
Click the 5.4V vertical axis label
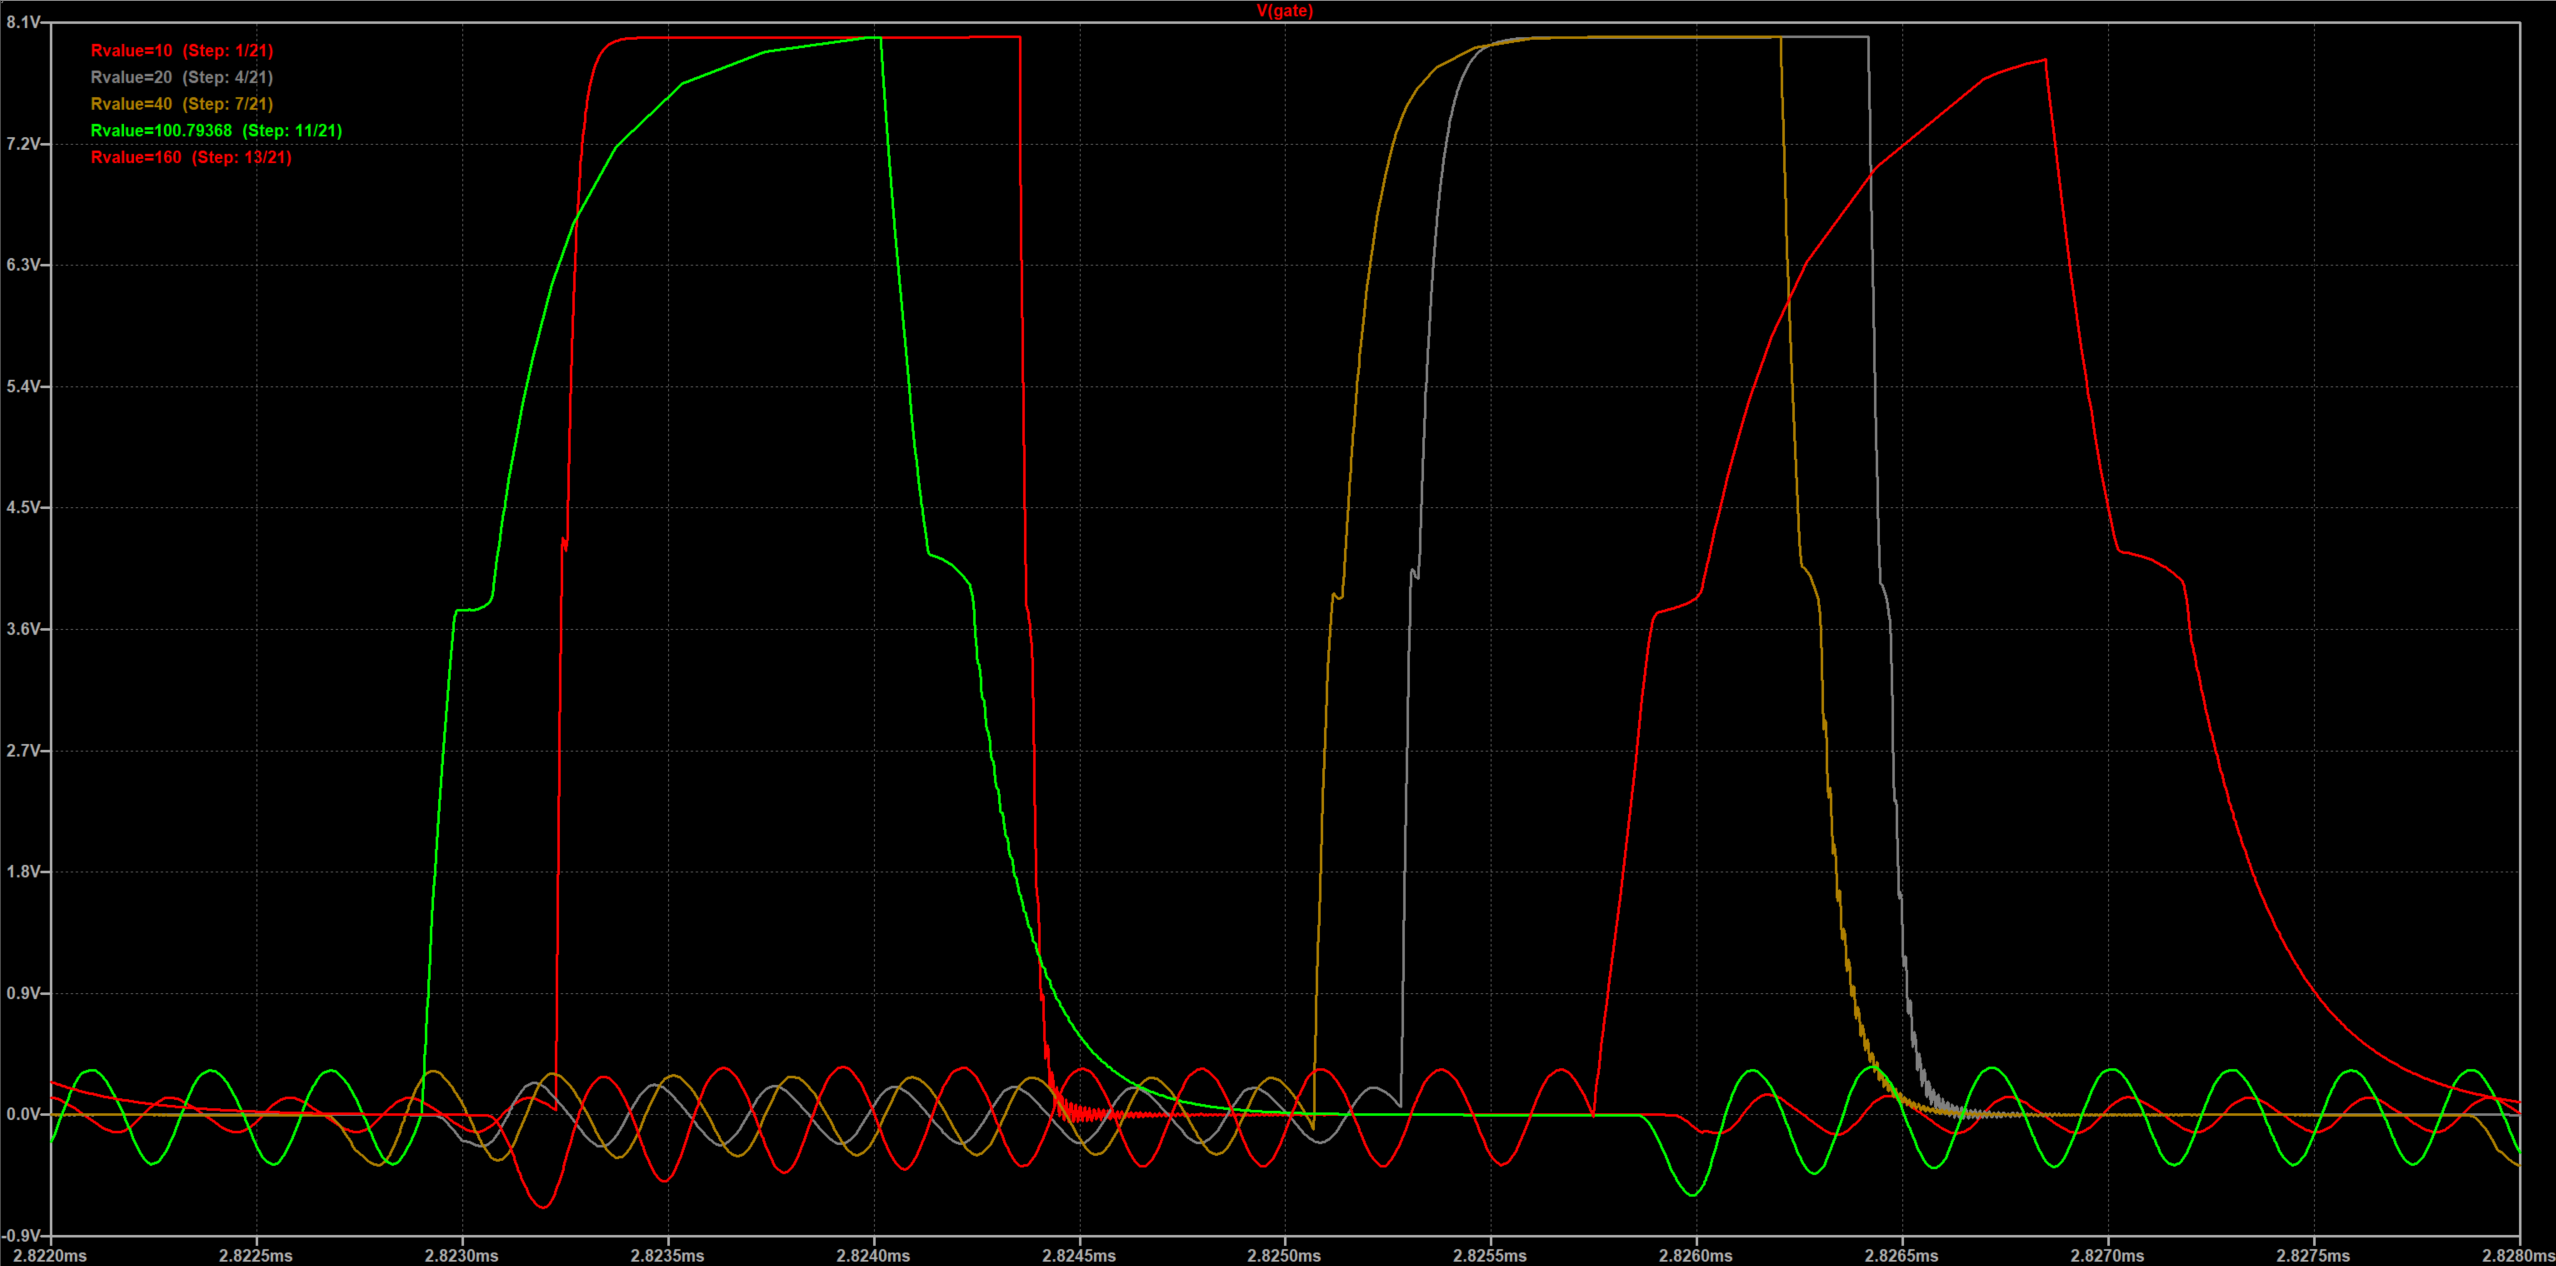tap(23, 386)
